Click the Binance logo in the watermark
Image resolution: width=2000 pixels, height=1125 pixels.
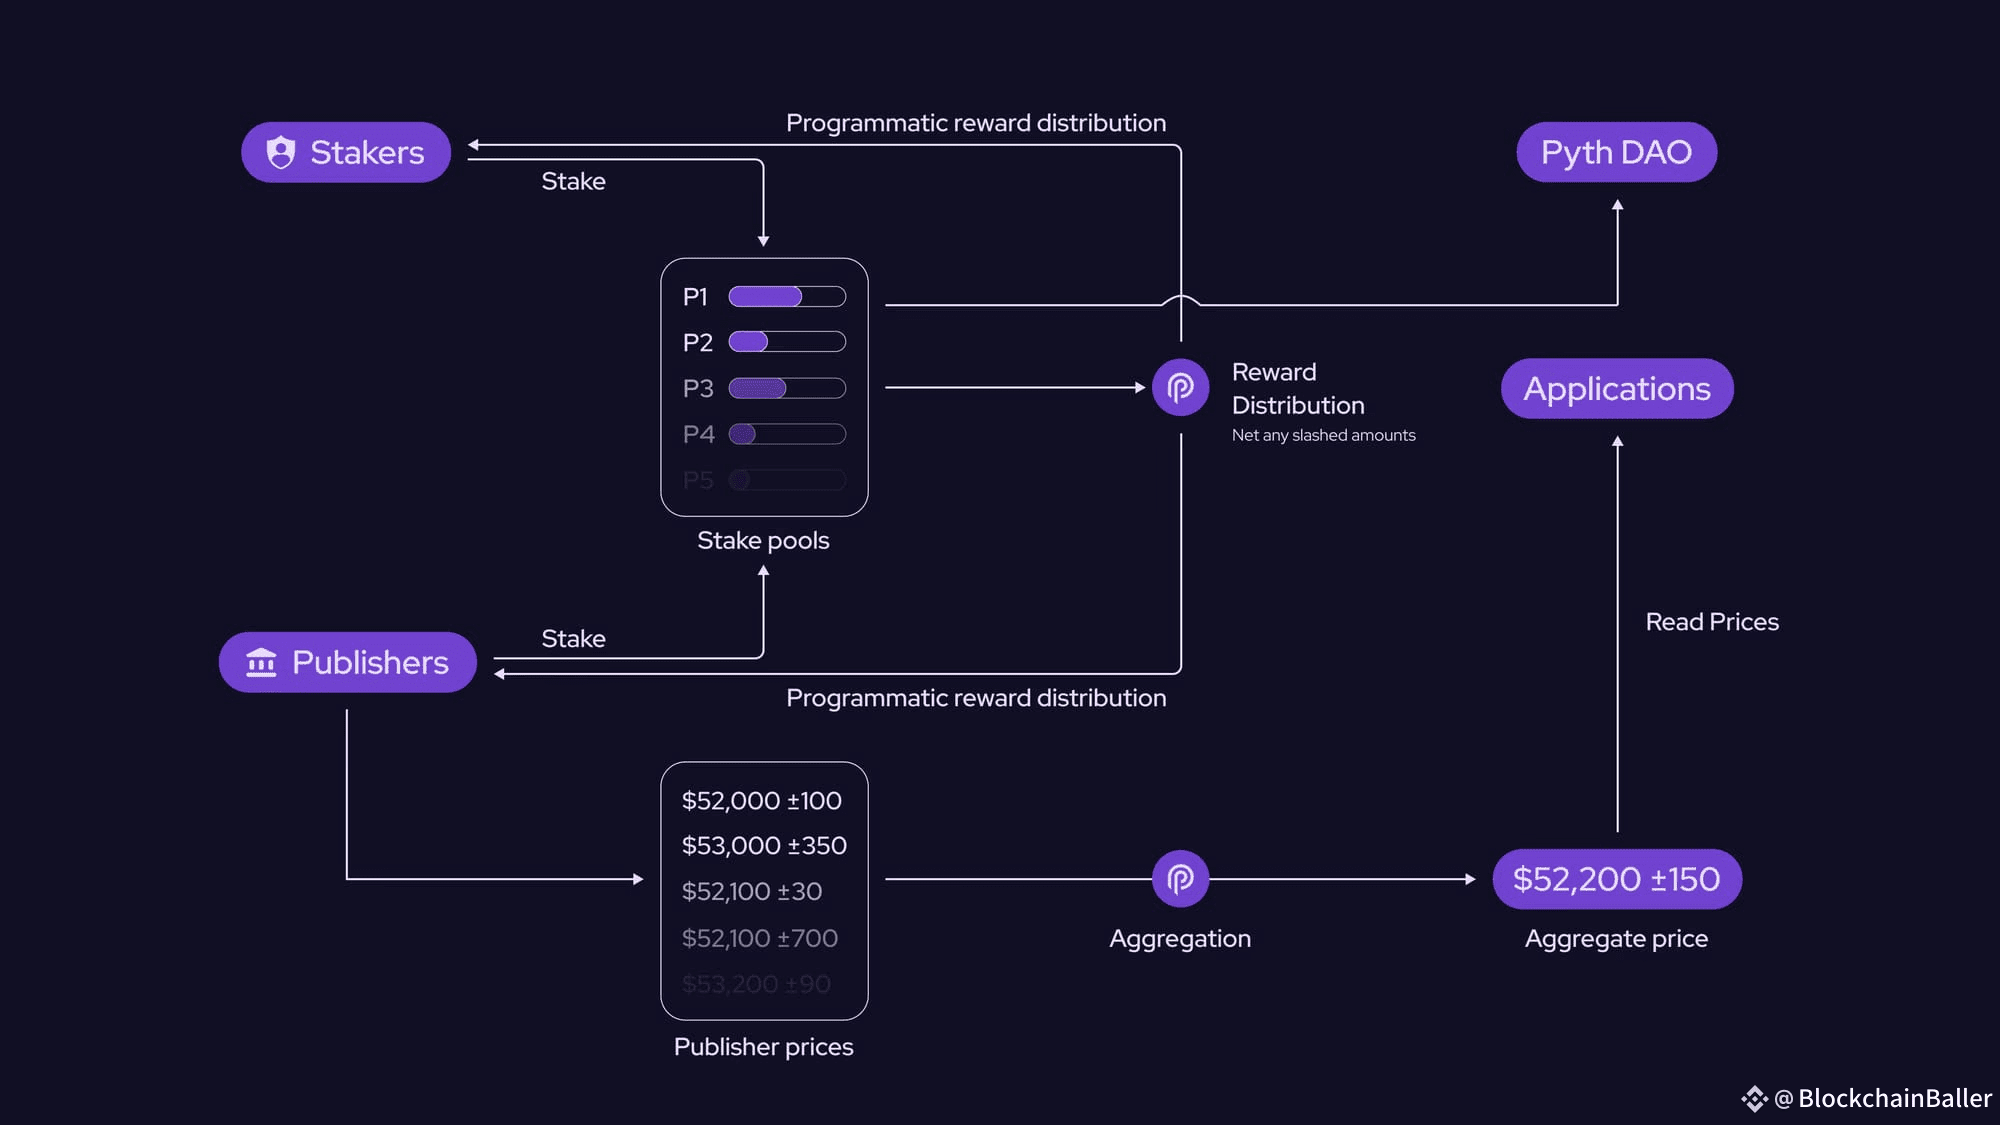(1754, 1098)
